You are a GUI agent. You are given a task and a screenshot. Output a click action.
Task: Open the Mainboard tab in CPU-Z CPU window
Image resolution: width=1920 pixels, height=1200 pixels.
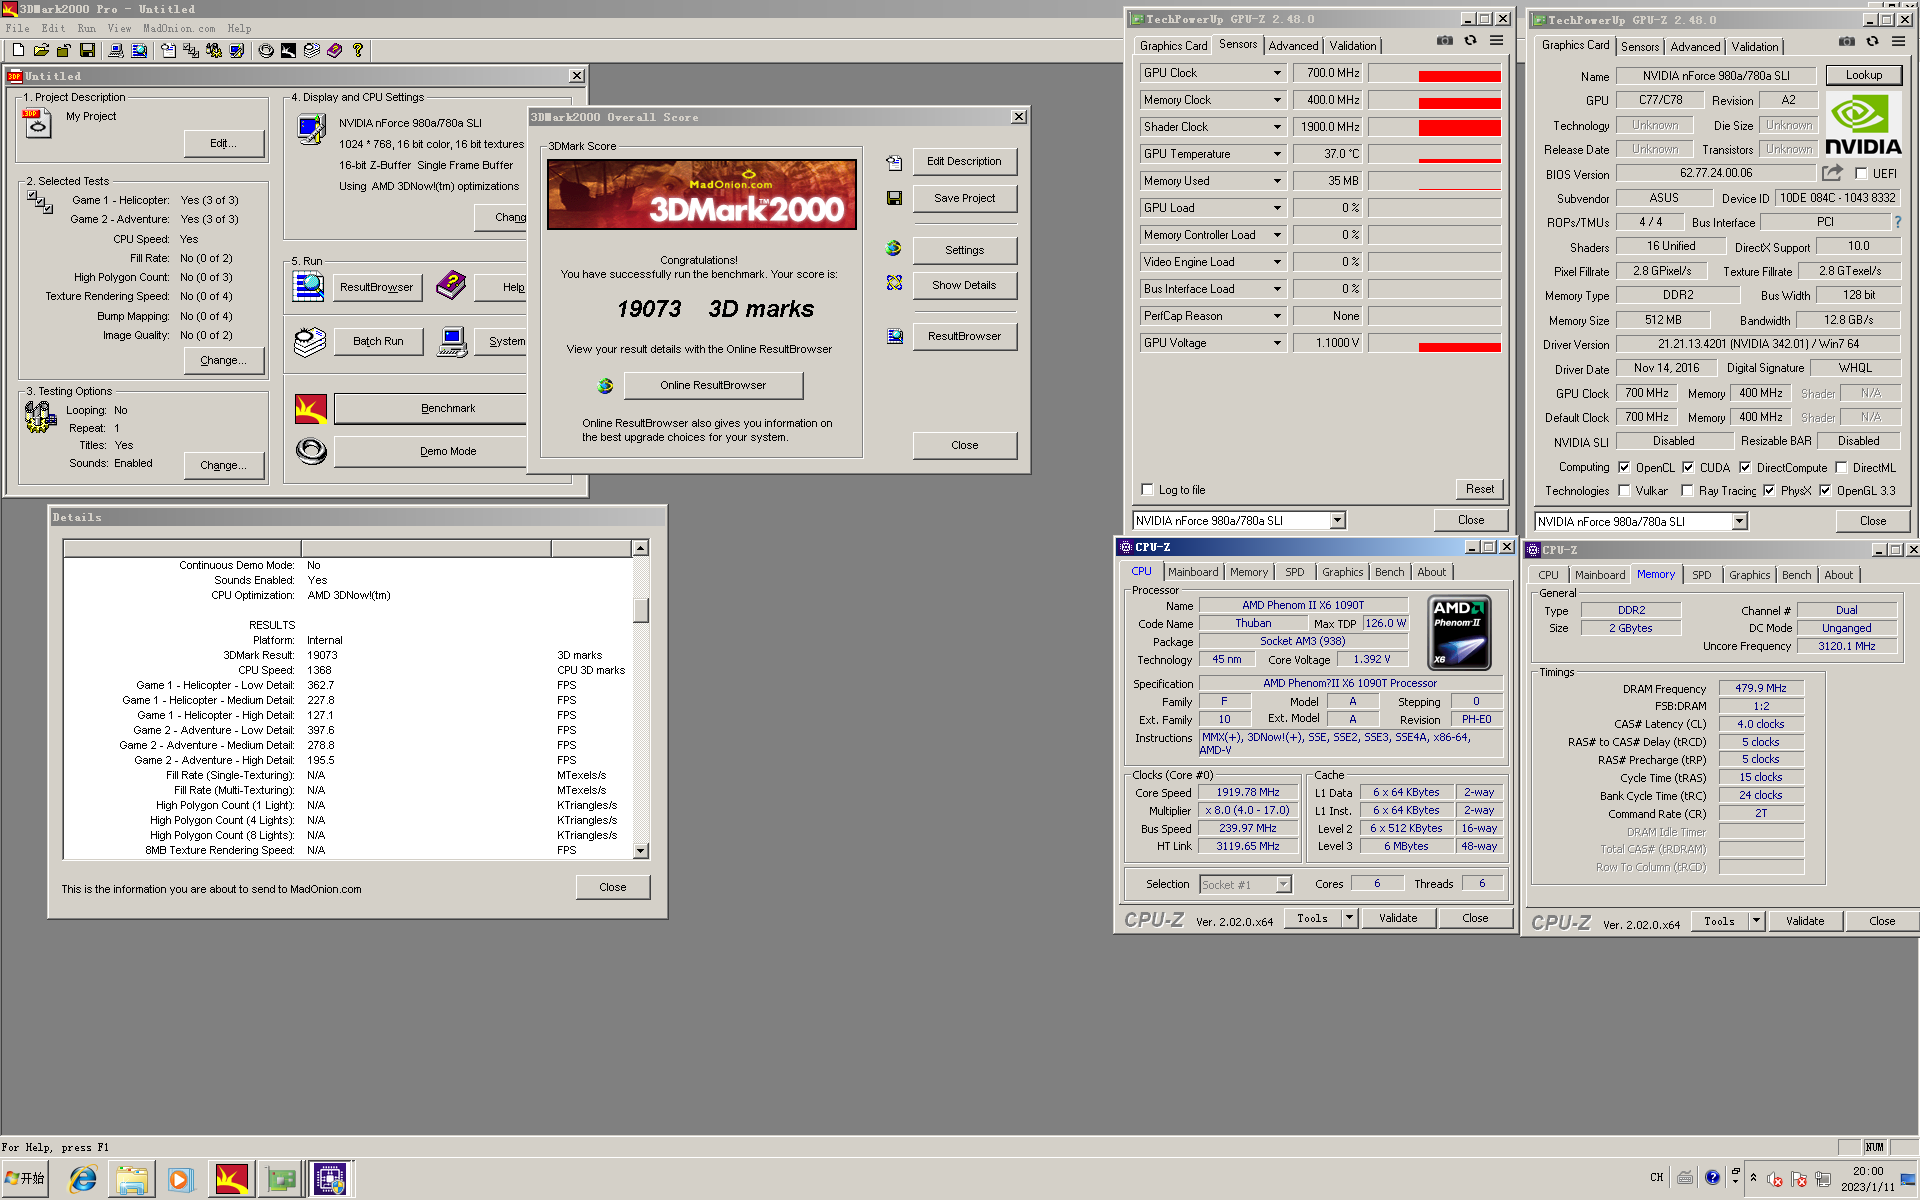click(1193, 572)
